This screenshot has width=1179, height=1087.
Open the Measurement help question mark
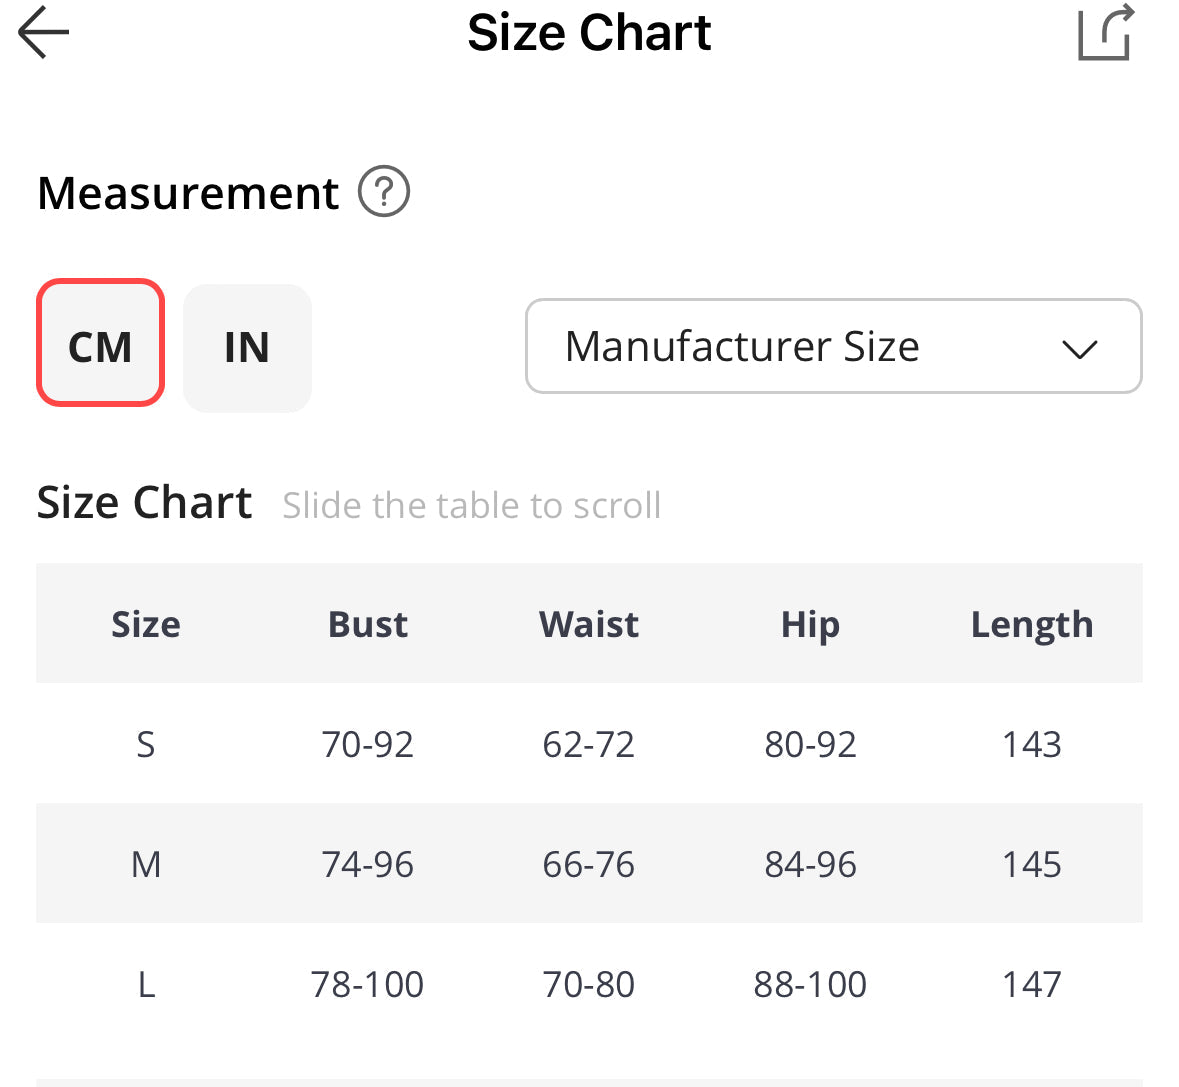point(384,192)
